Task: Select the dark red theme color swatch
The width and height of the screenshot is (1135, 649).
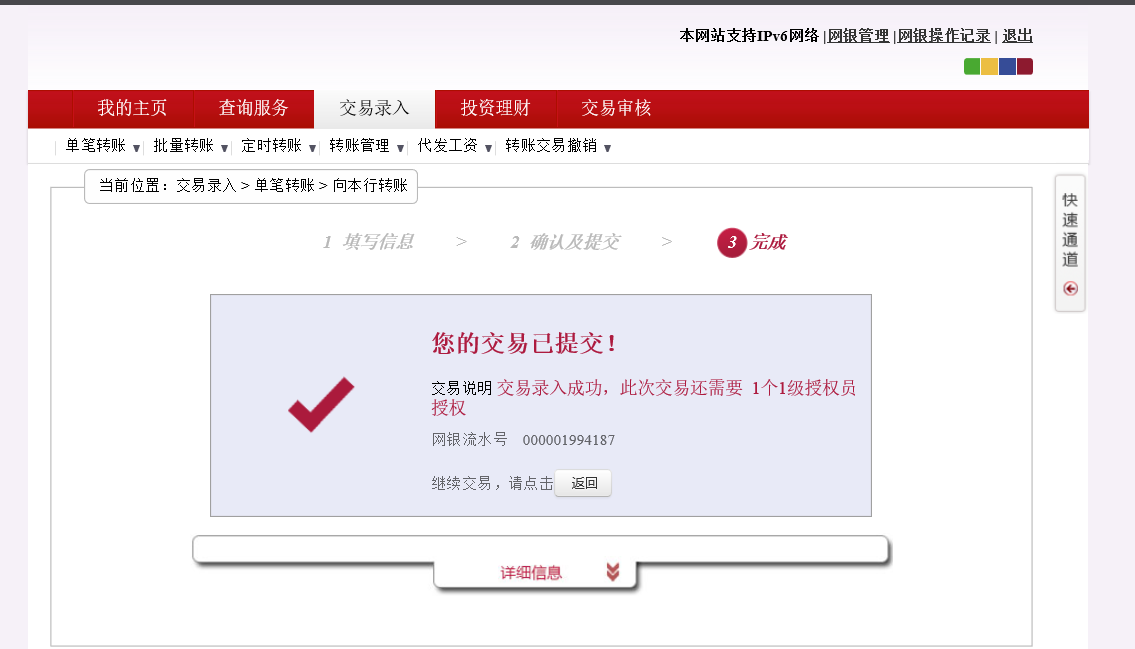Action: coord(1024,67)
